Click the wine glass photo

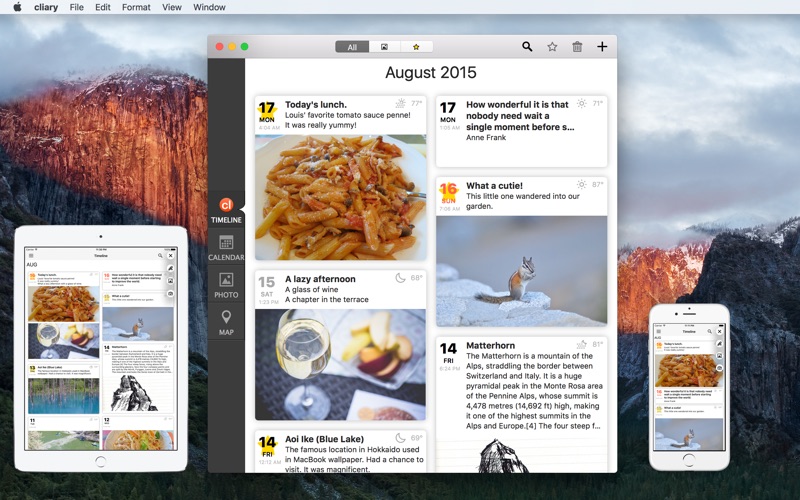tap(340, 364)
